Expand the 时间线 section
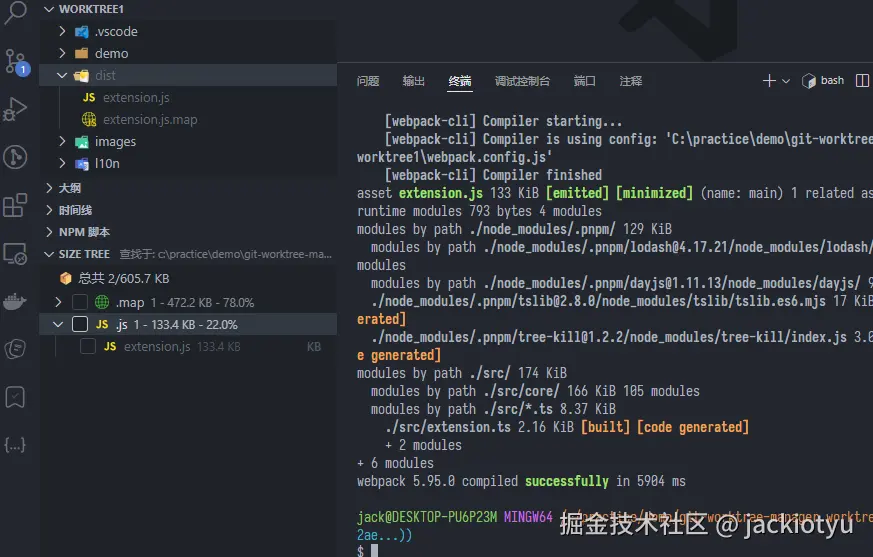The width and height of the screenshot is (873, 557). tap(49, 210)
